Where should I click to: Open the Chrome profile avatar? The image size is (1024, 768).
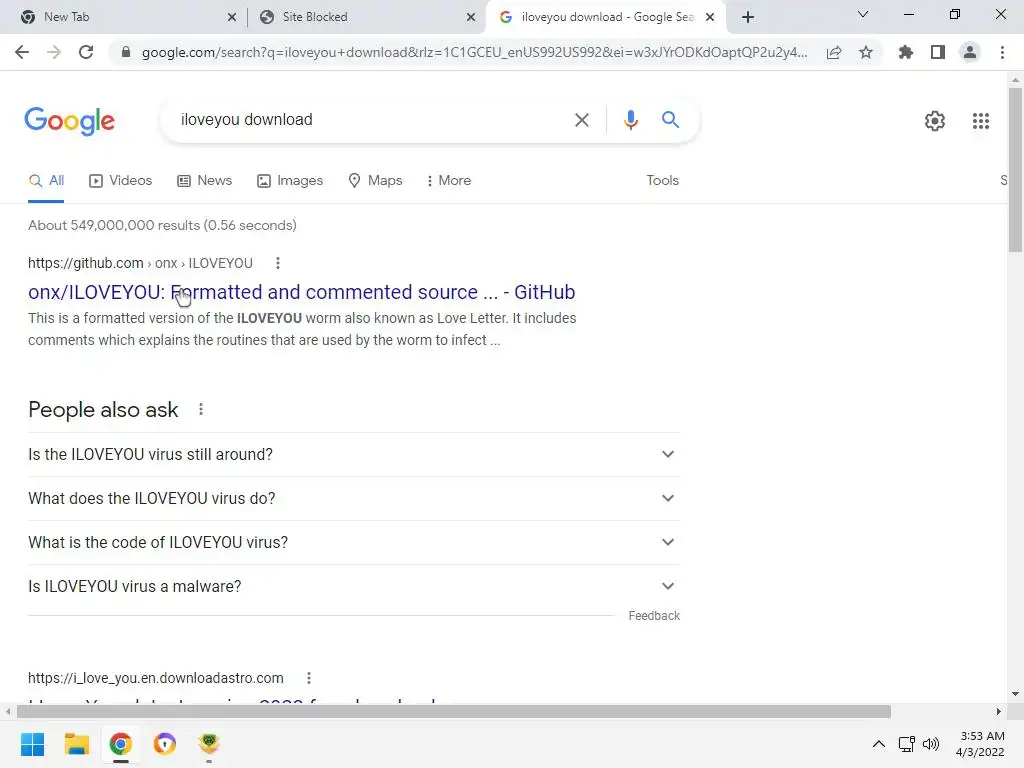coord(970,52)
